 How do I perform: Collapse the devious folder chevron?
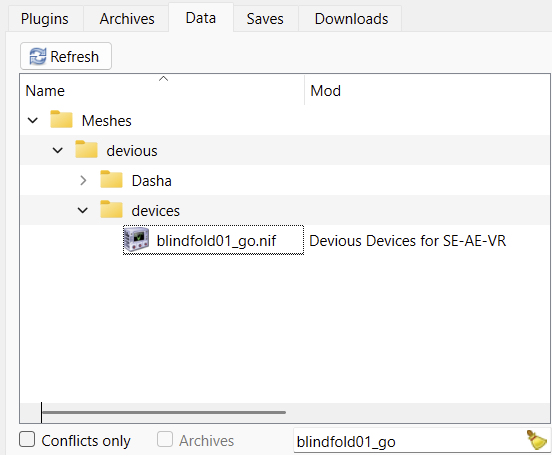pos(58,151)
